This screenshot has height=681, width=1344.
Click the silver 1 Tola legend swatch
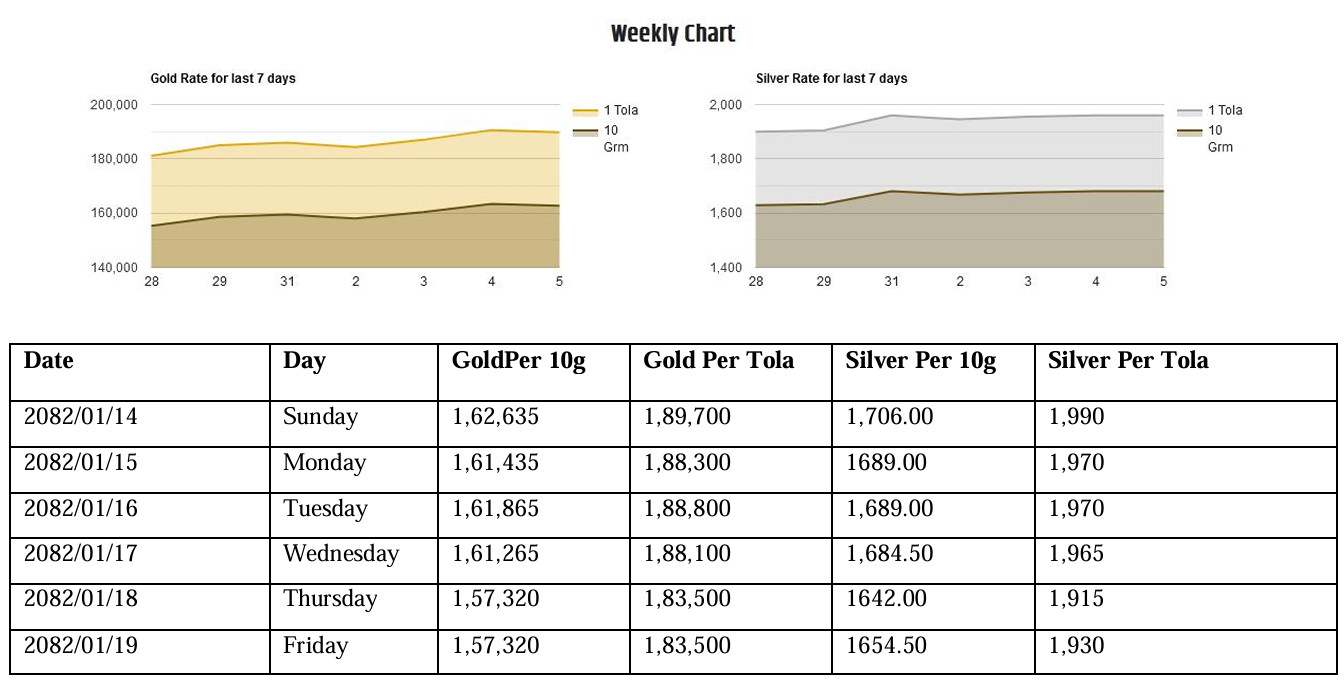pos(1189,111)
